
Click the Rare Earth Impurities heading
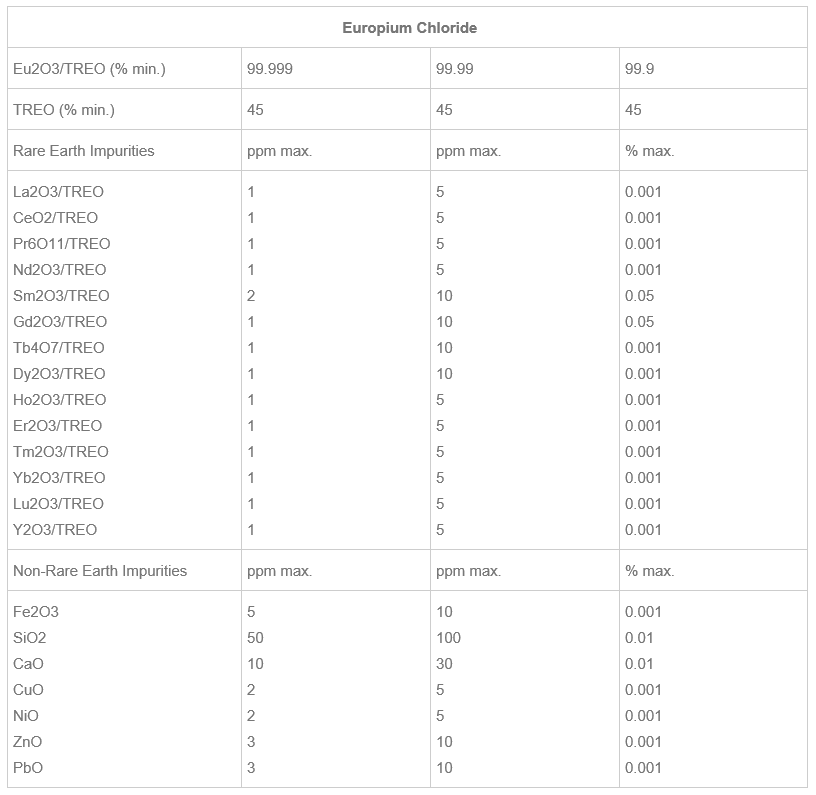point(84,151)
